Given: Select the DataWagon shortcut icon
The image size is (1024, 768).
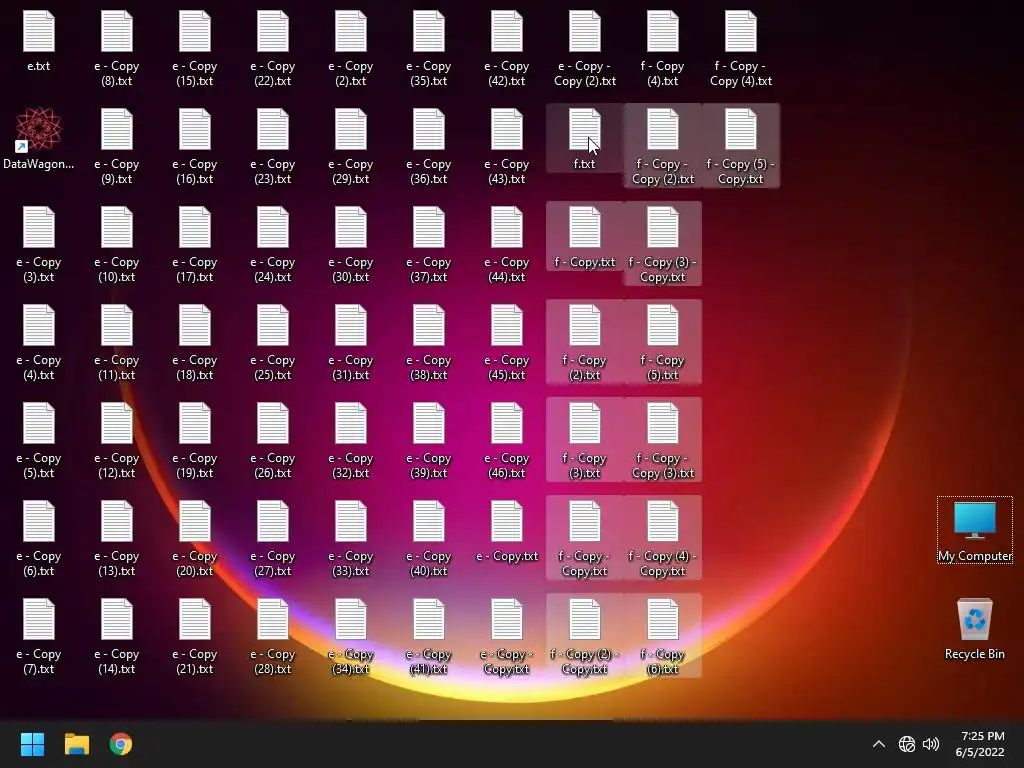Looking at the screenshot, I should 39,138.
